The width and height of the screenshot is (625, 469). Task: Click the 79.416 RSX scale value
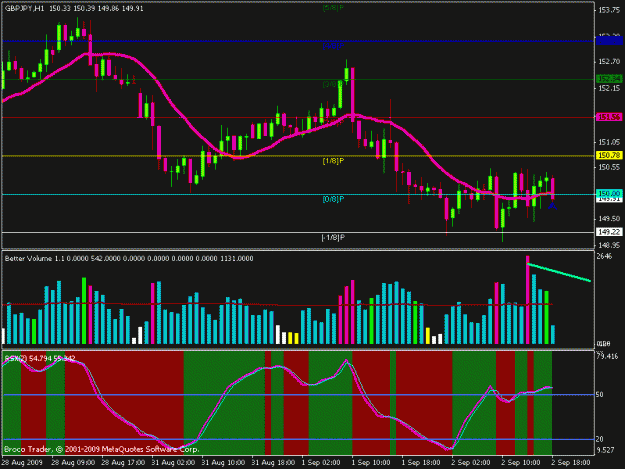(607, 356)
